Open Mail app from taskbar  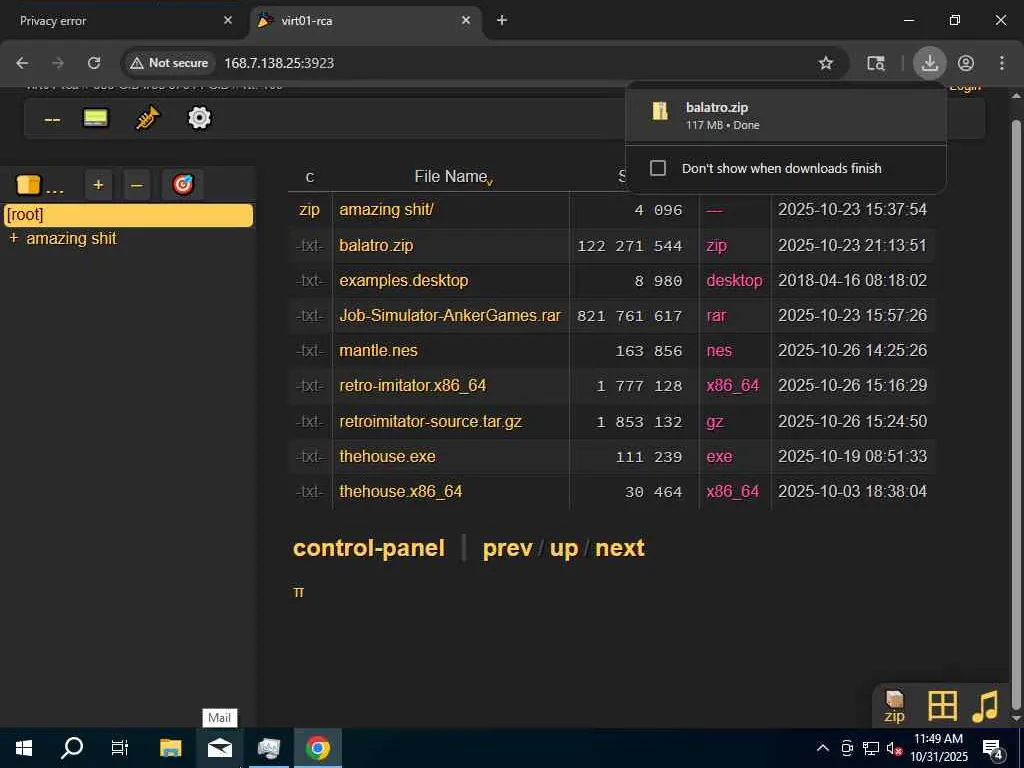point(220,748)
